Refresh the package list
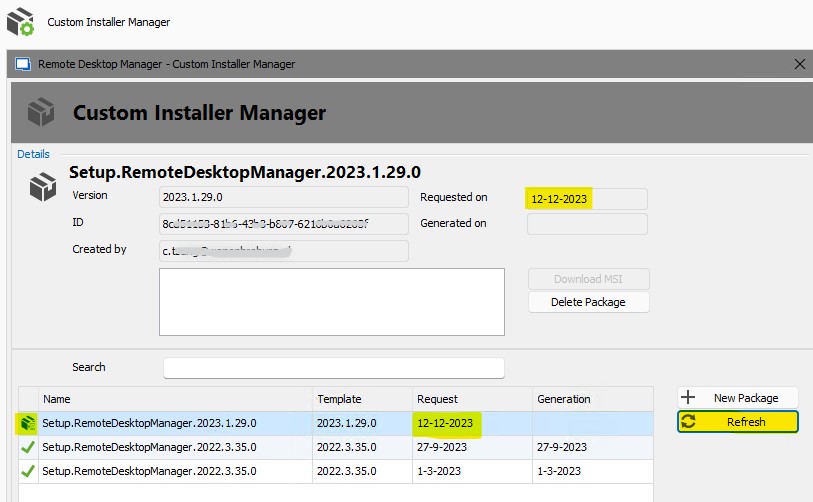This screenshot has height=502, width=813. [x=738, y=422]
